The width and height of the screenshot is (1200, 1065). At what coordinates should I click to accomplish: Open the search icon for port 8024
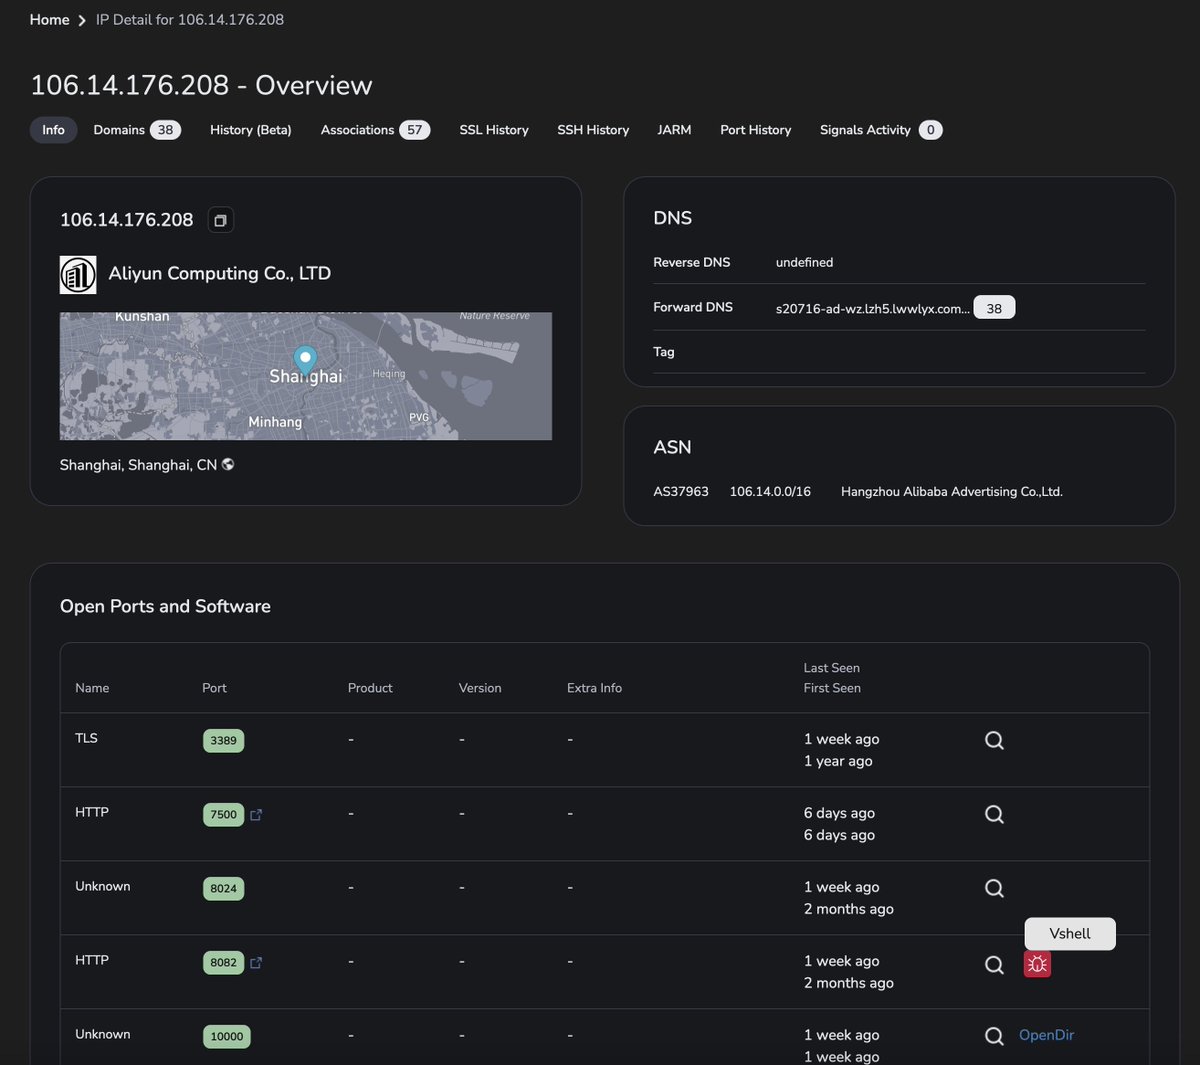click(x=994, y=888)
